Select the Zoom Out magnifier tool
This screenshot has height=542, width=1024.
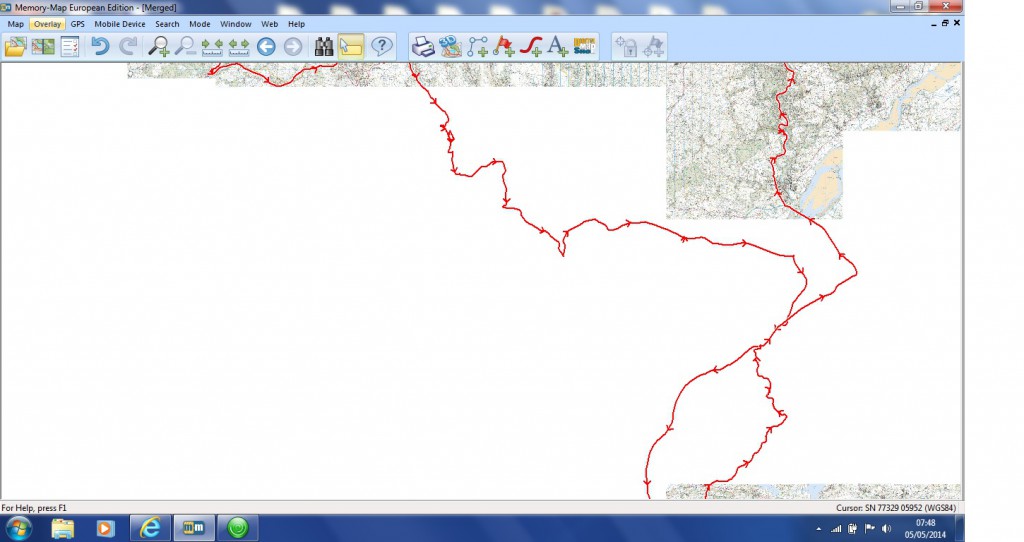[x=185, y=46]
